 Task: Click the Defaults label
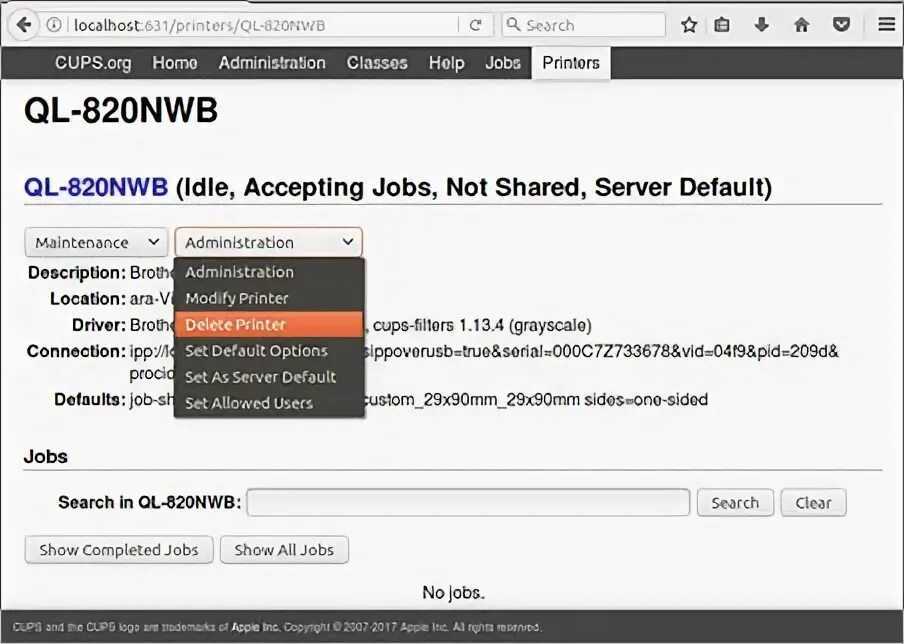click(90, 400)
